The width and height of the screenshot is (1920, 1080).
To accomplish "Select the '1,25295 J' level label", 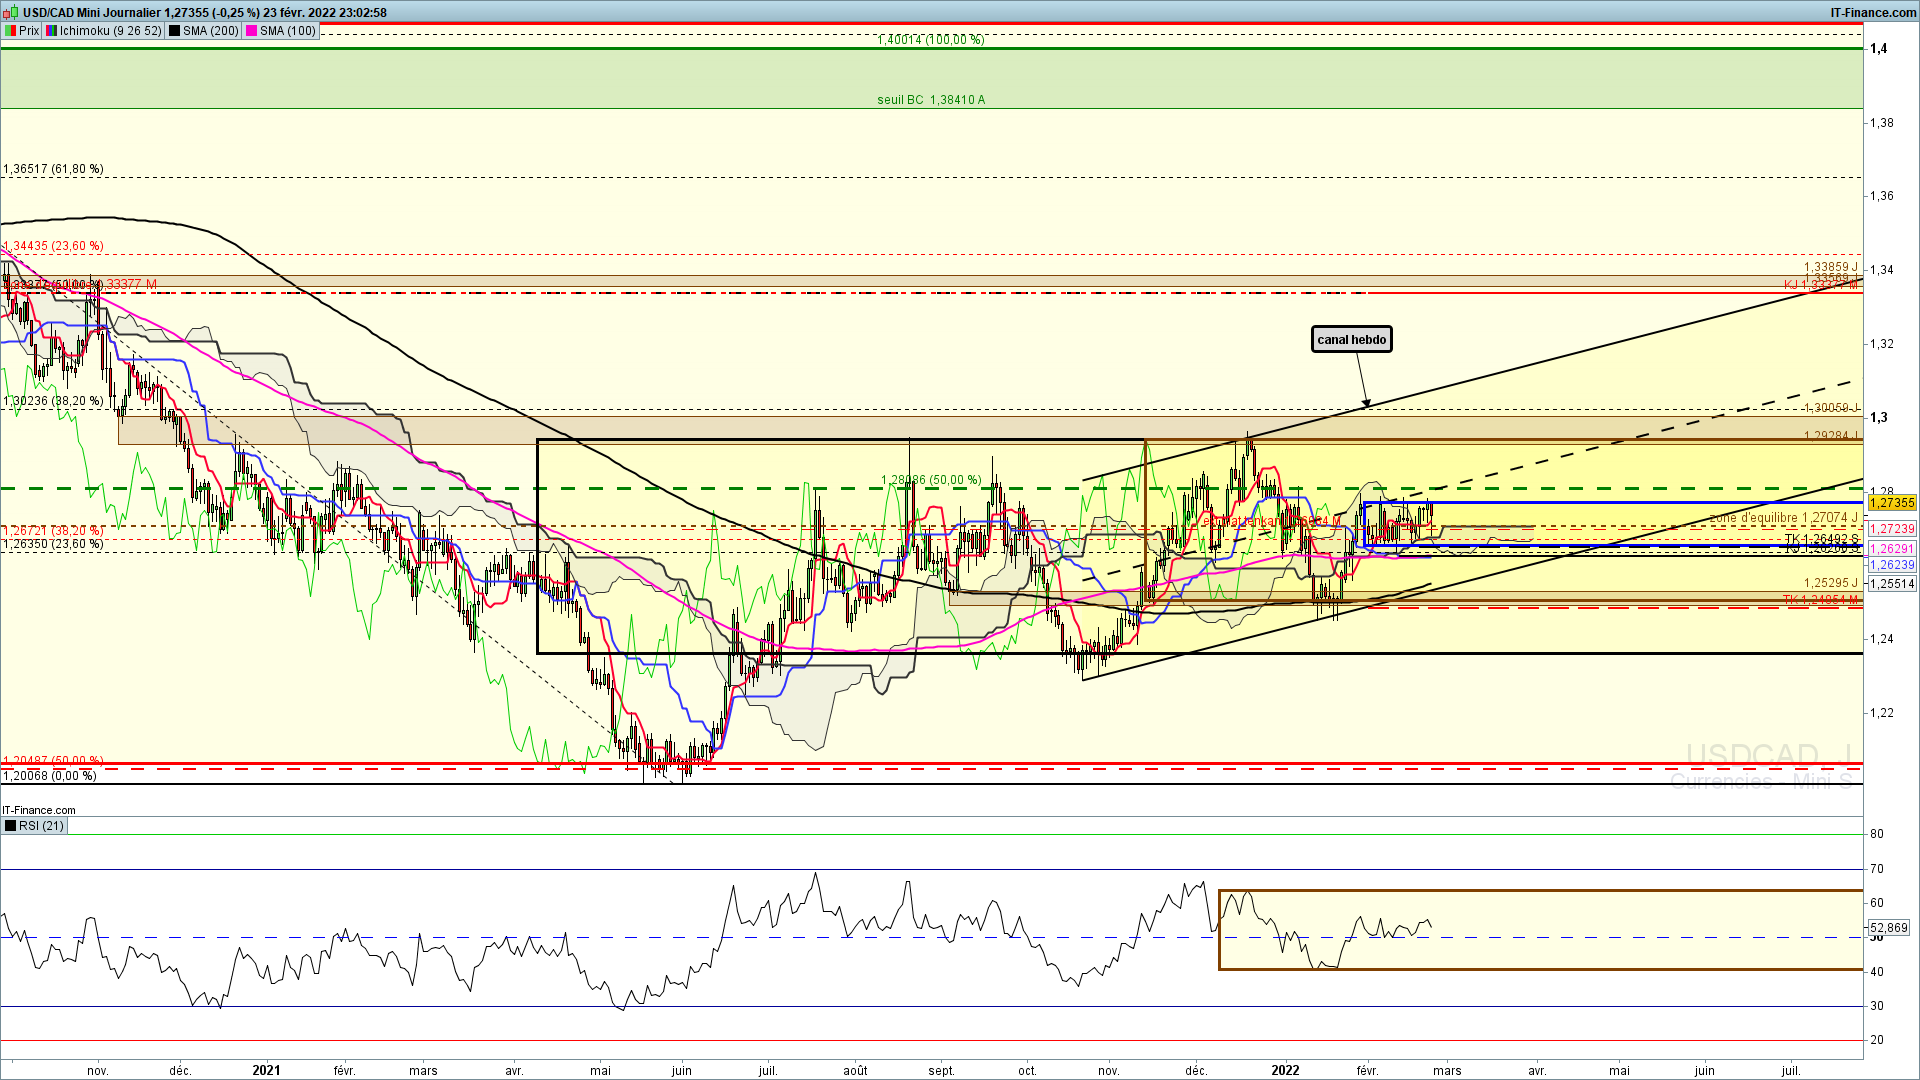I will coord(1831,583).
